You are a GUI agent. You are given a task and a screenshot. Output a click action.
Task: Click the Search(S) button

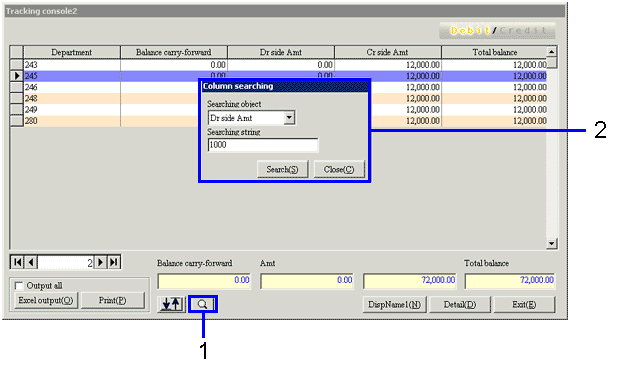tap(282, 170)
